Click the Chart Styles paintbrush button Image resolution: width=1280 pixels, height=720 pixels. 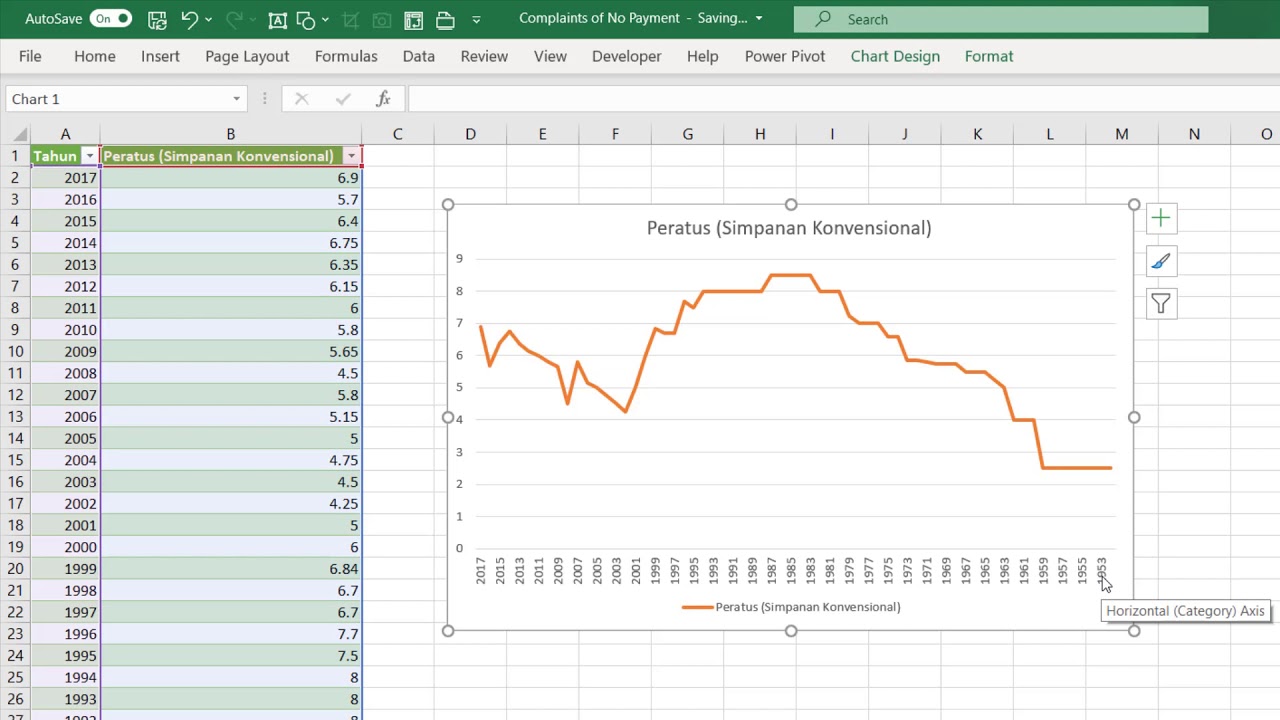point(1161,261)
